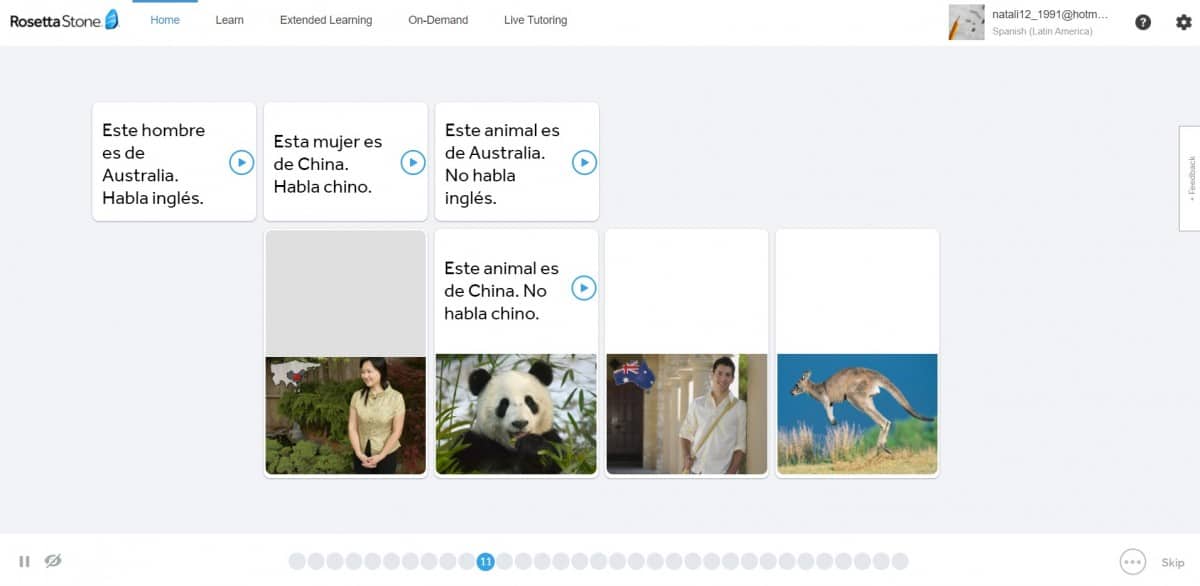Click the Spanish (Latin America) language label
Viewport: 1200px width, 586px height.
pyautogui.click(x=1042, y=31)
